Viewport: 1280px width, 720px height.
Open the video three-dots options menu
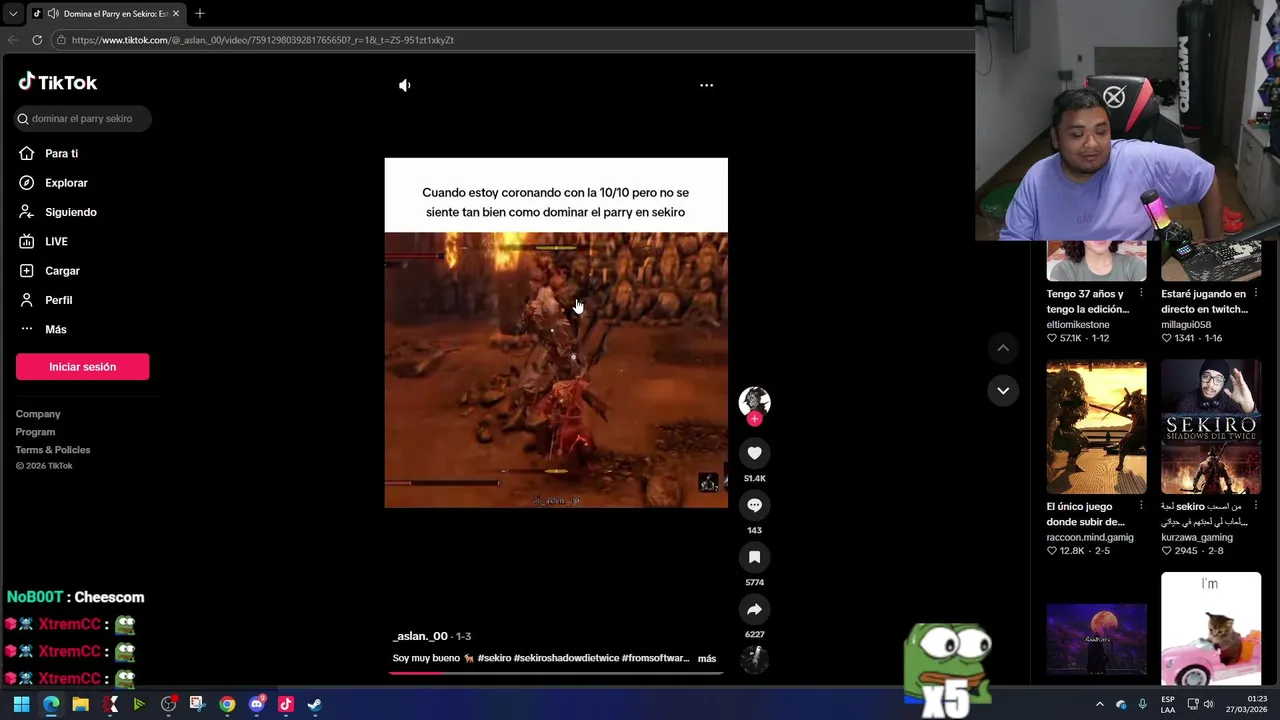706,86
